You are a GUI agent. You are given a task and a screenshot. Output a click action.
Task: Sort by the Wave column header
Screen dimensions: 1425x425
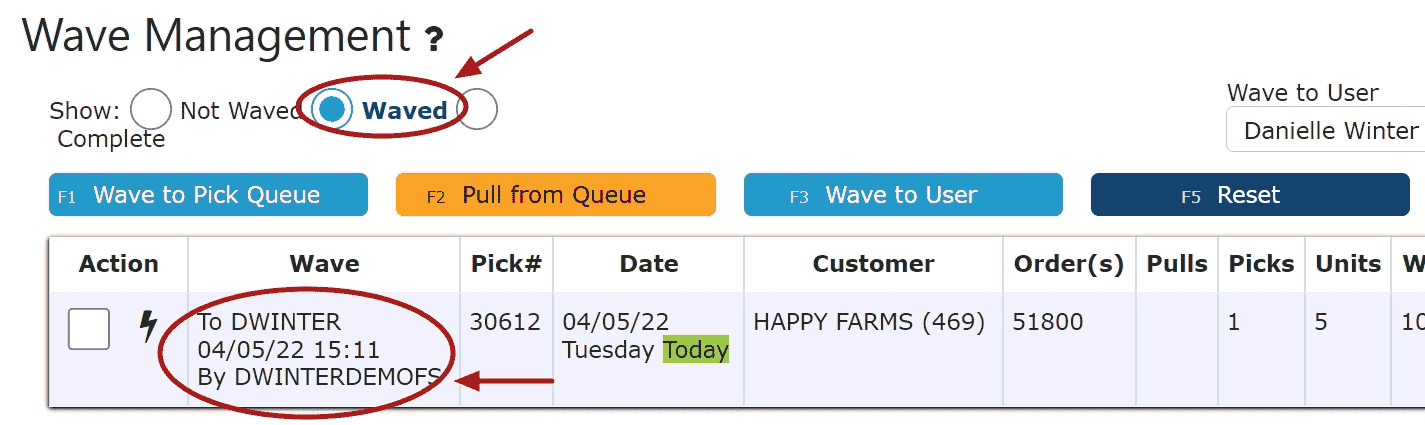coord(324,264)
